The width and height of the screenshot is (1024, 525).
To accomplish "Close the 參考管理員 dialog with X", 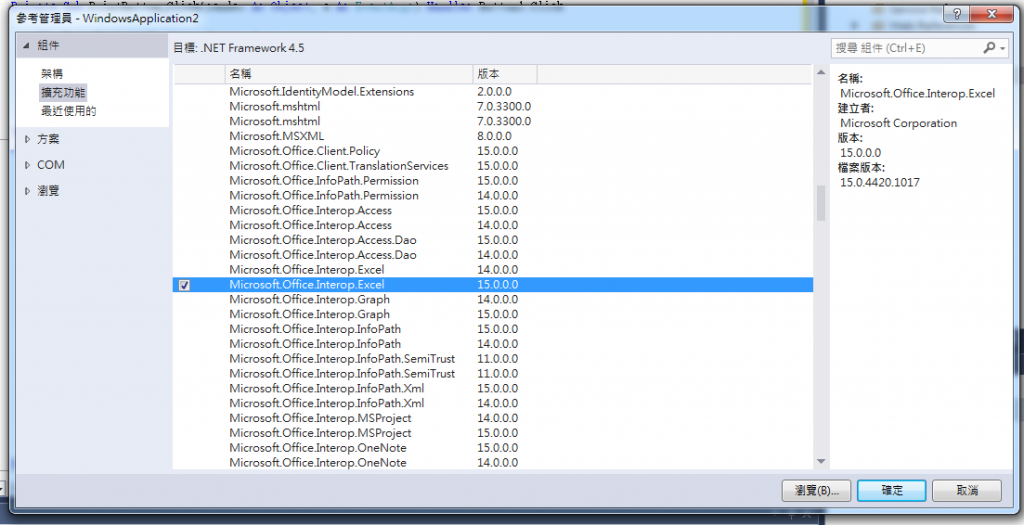I will tap(991, 14).
